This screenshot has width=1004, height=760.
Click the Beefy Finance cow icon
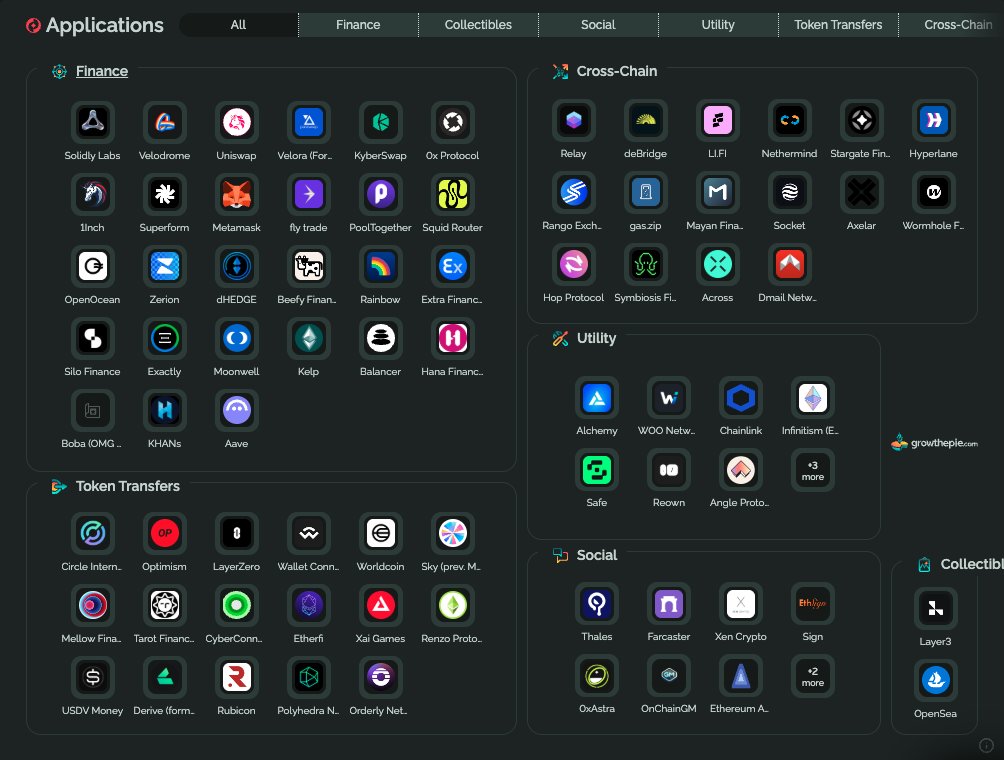click(x=309, y=266)
